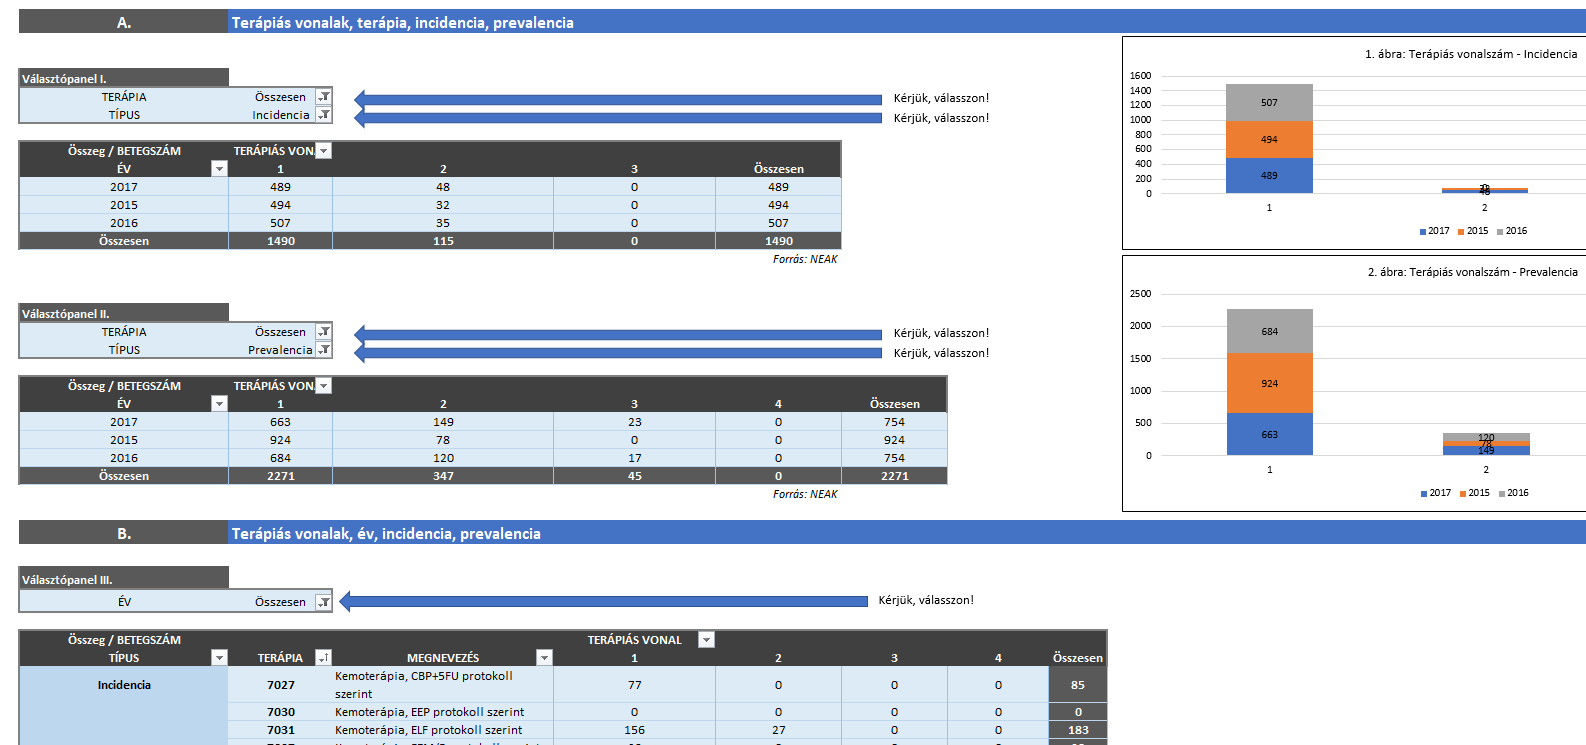Select the orange 924 bar segment in Prevalencia chart
This screenshot has height=745, width=1586.
point(1269,383)
